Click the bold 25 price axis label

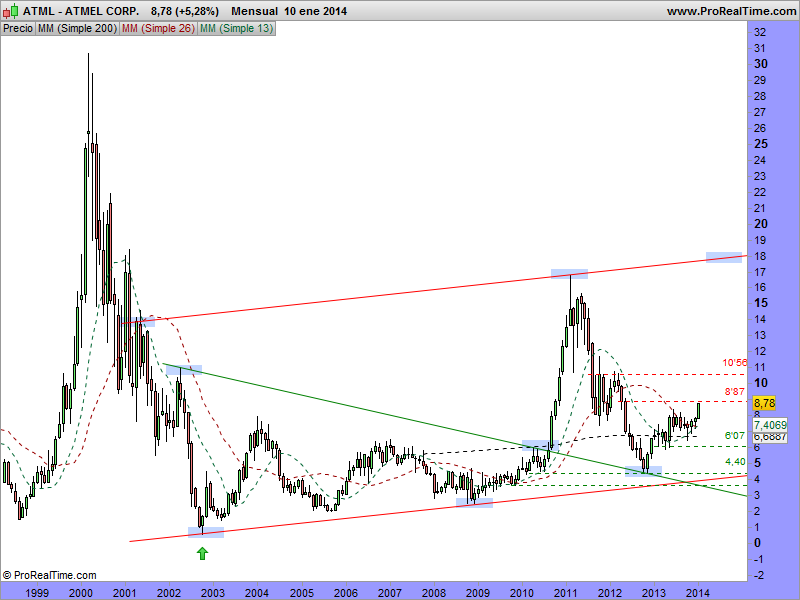click(761, 144)
